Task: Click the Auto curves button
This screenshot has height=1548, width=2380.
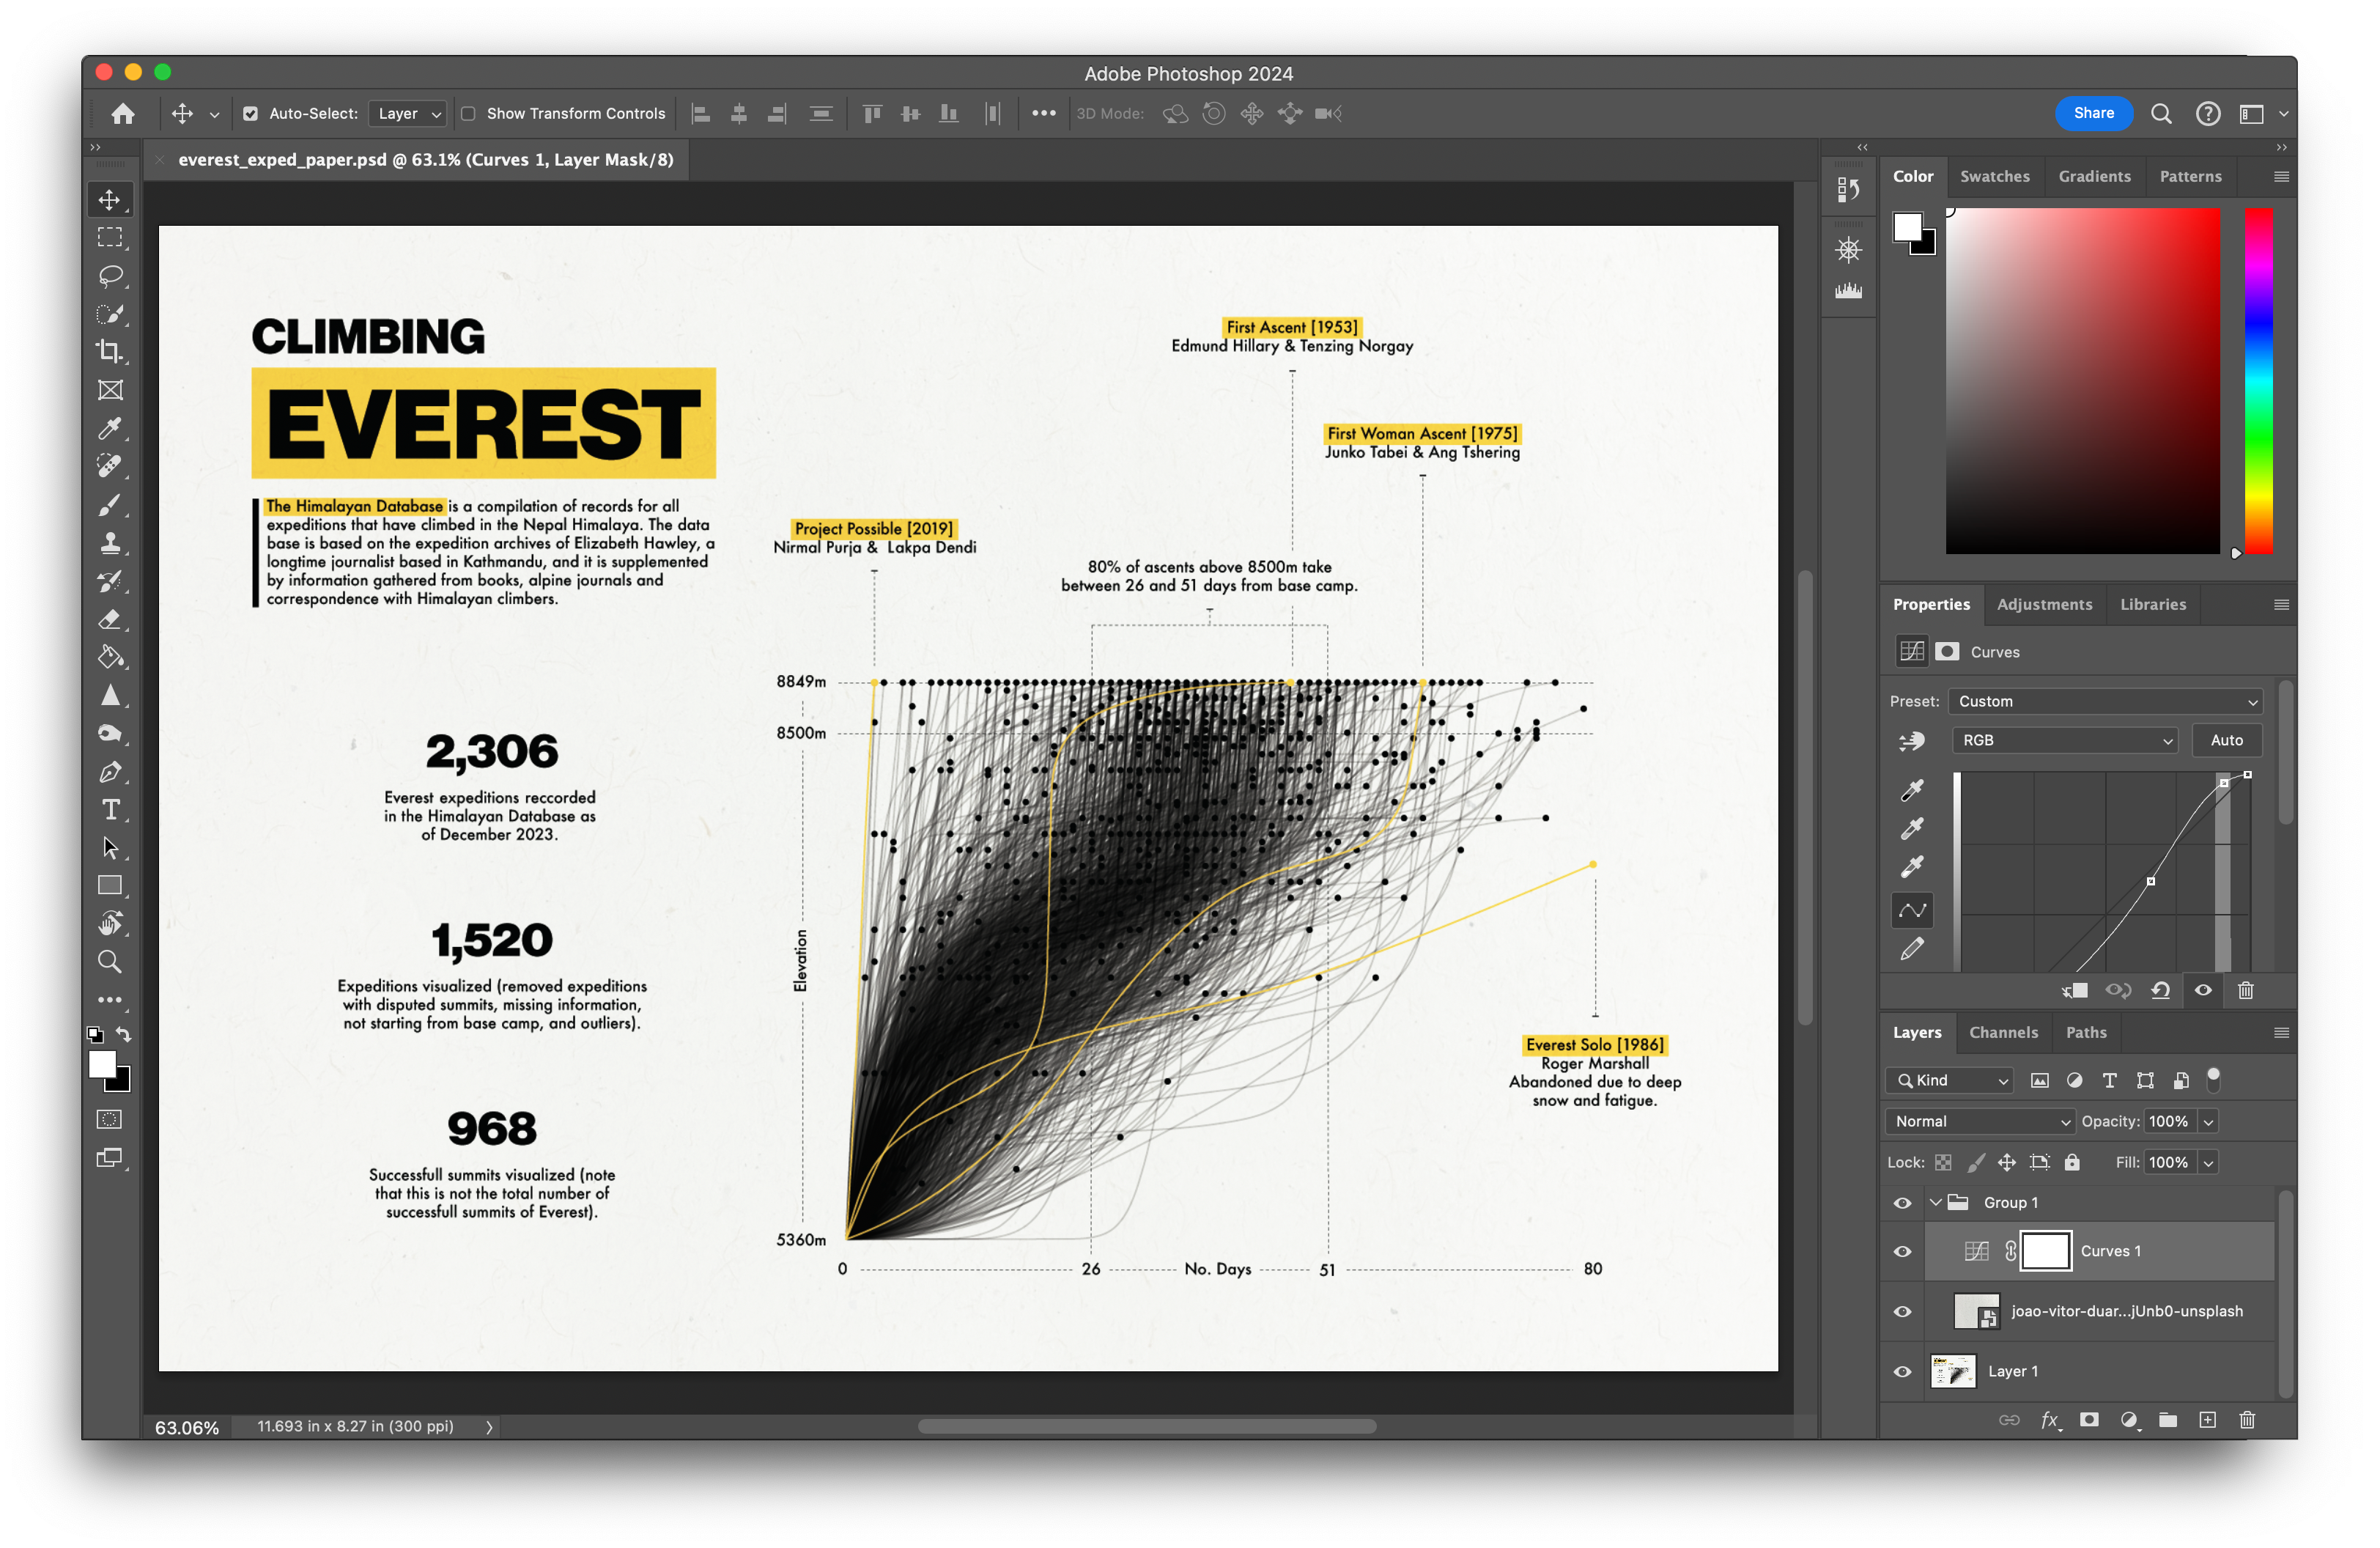Action: pyautogui.click(x=2226, y=740)
